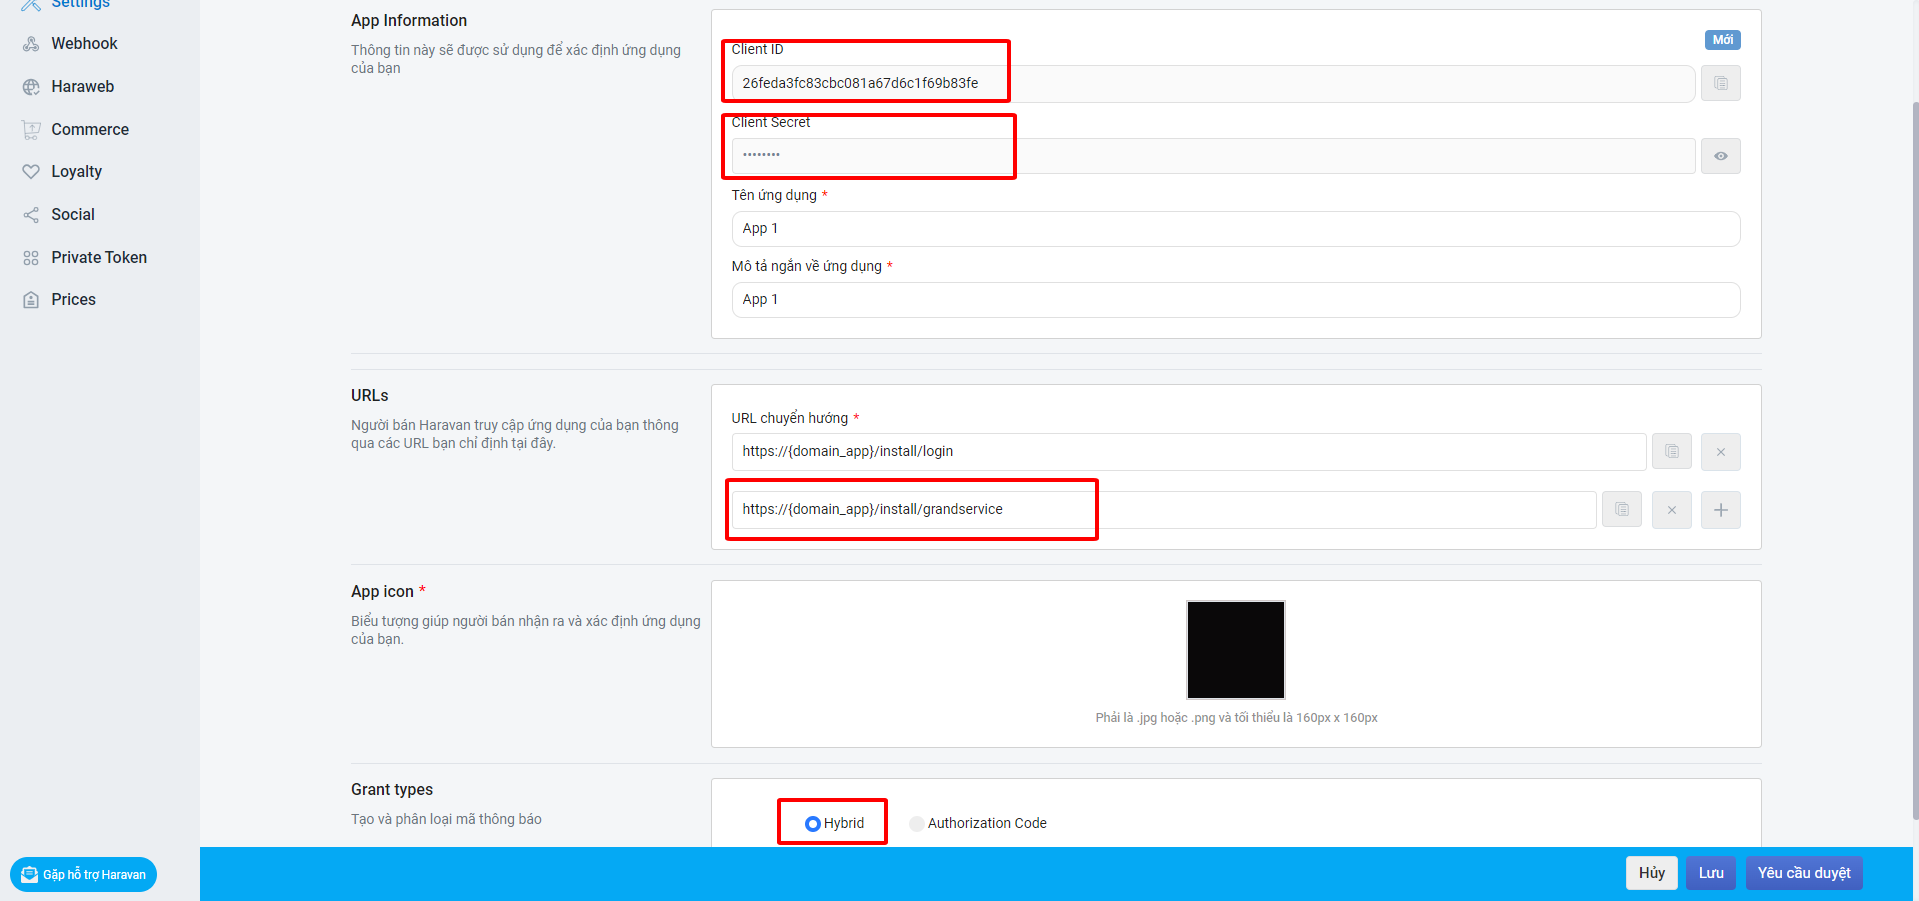Choose the Authorization Code grant type
The width and height of the screenshot is (1919, 901).
(x=917, y=824)
